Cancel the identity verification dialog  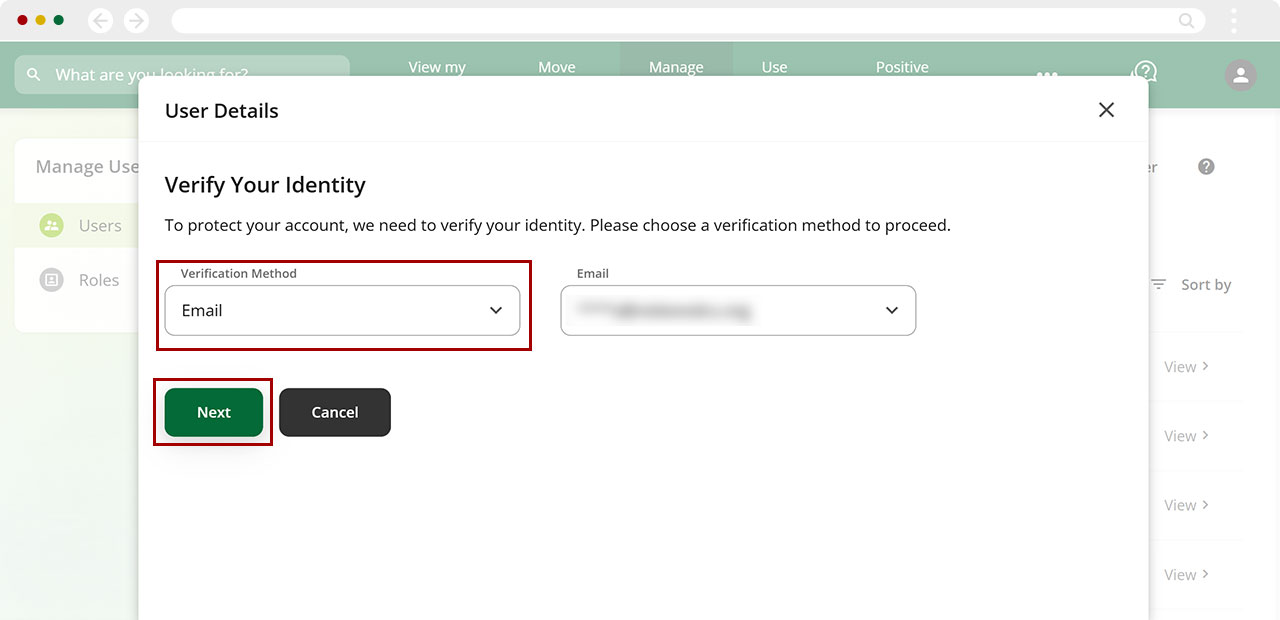point(335,412)
